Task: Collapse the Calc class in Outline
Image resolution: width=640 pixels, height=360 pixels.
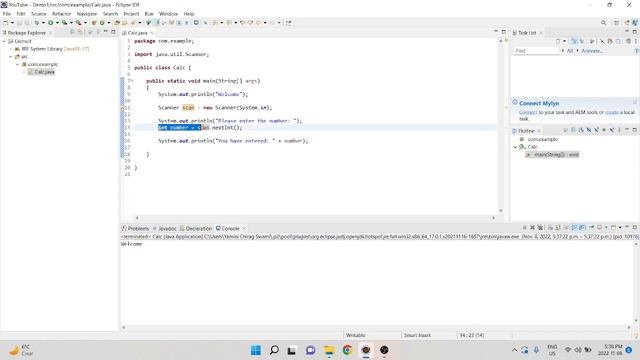Action: (516, 147)
